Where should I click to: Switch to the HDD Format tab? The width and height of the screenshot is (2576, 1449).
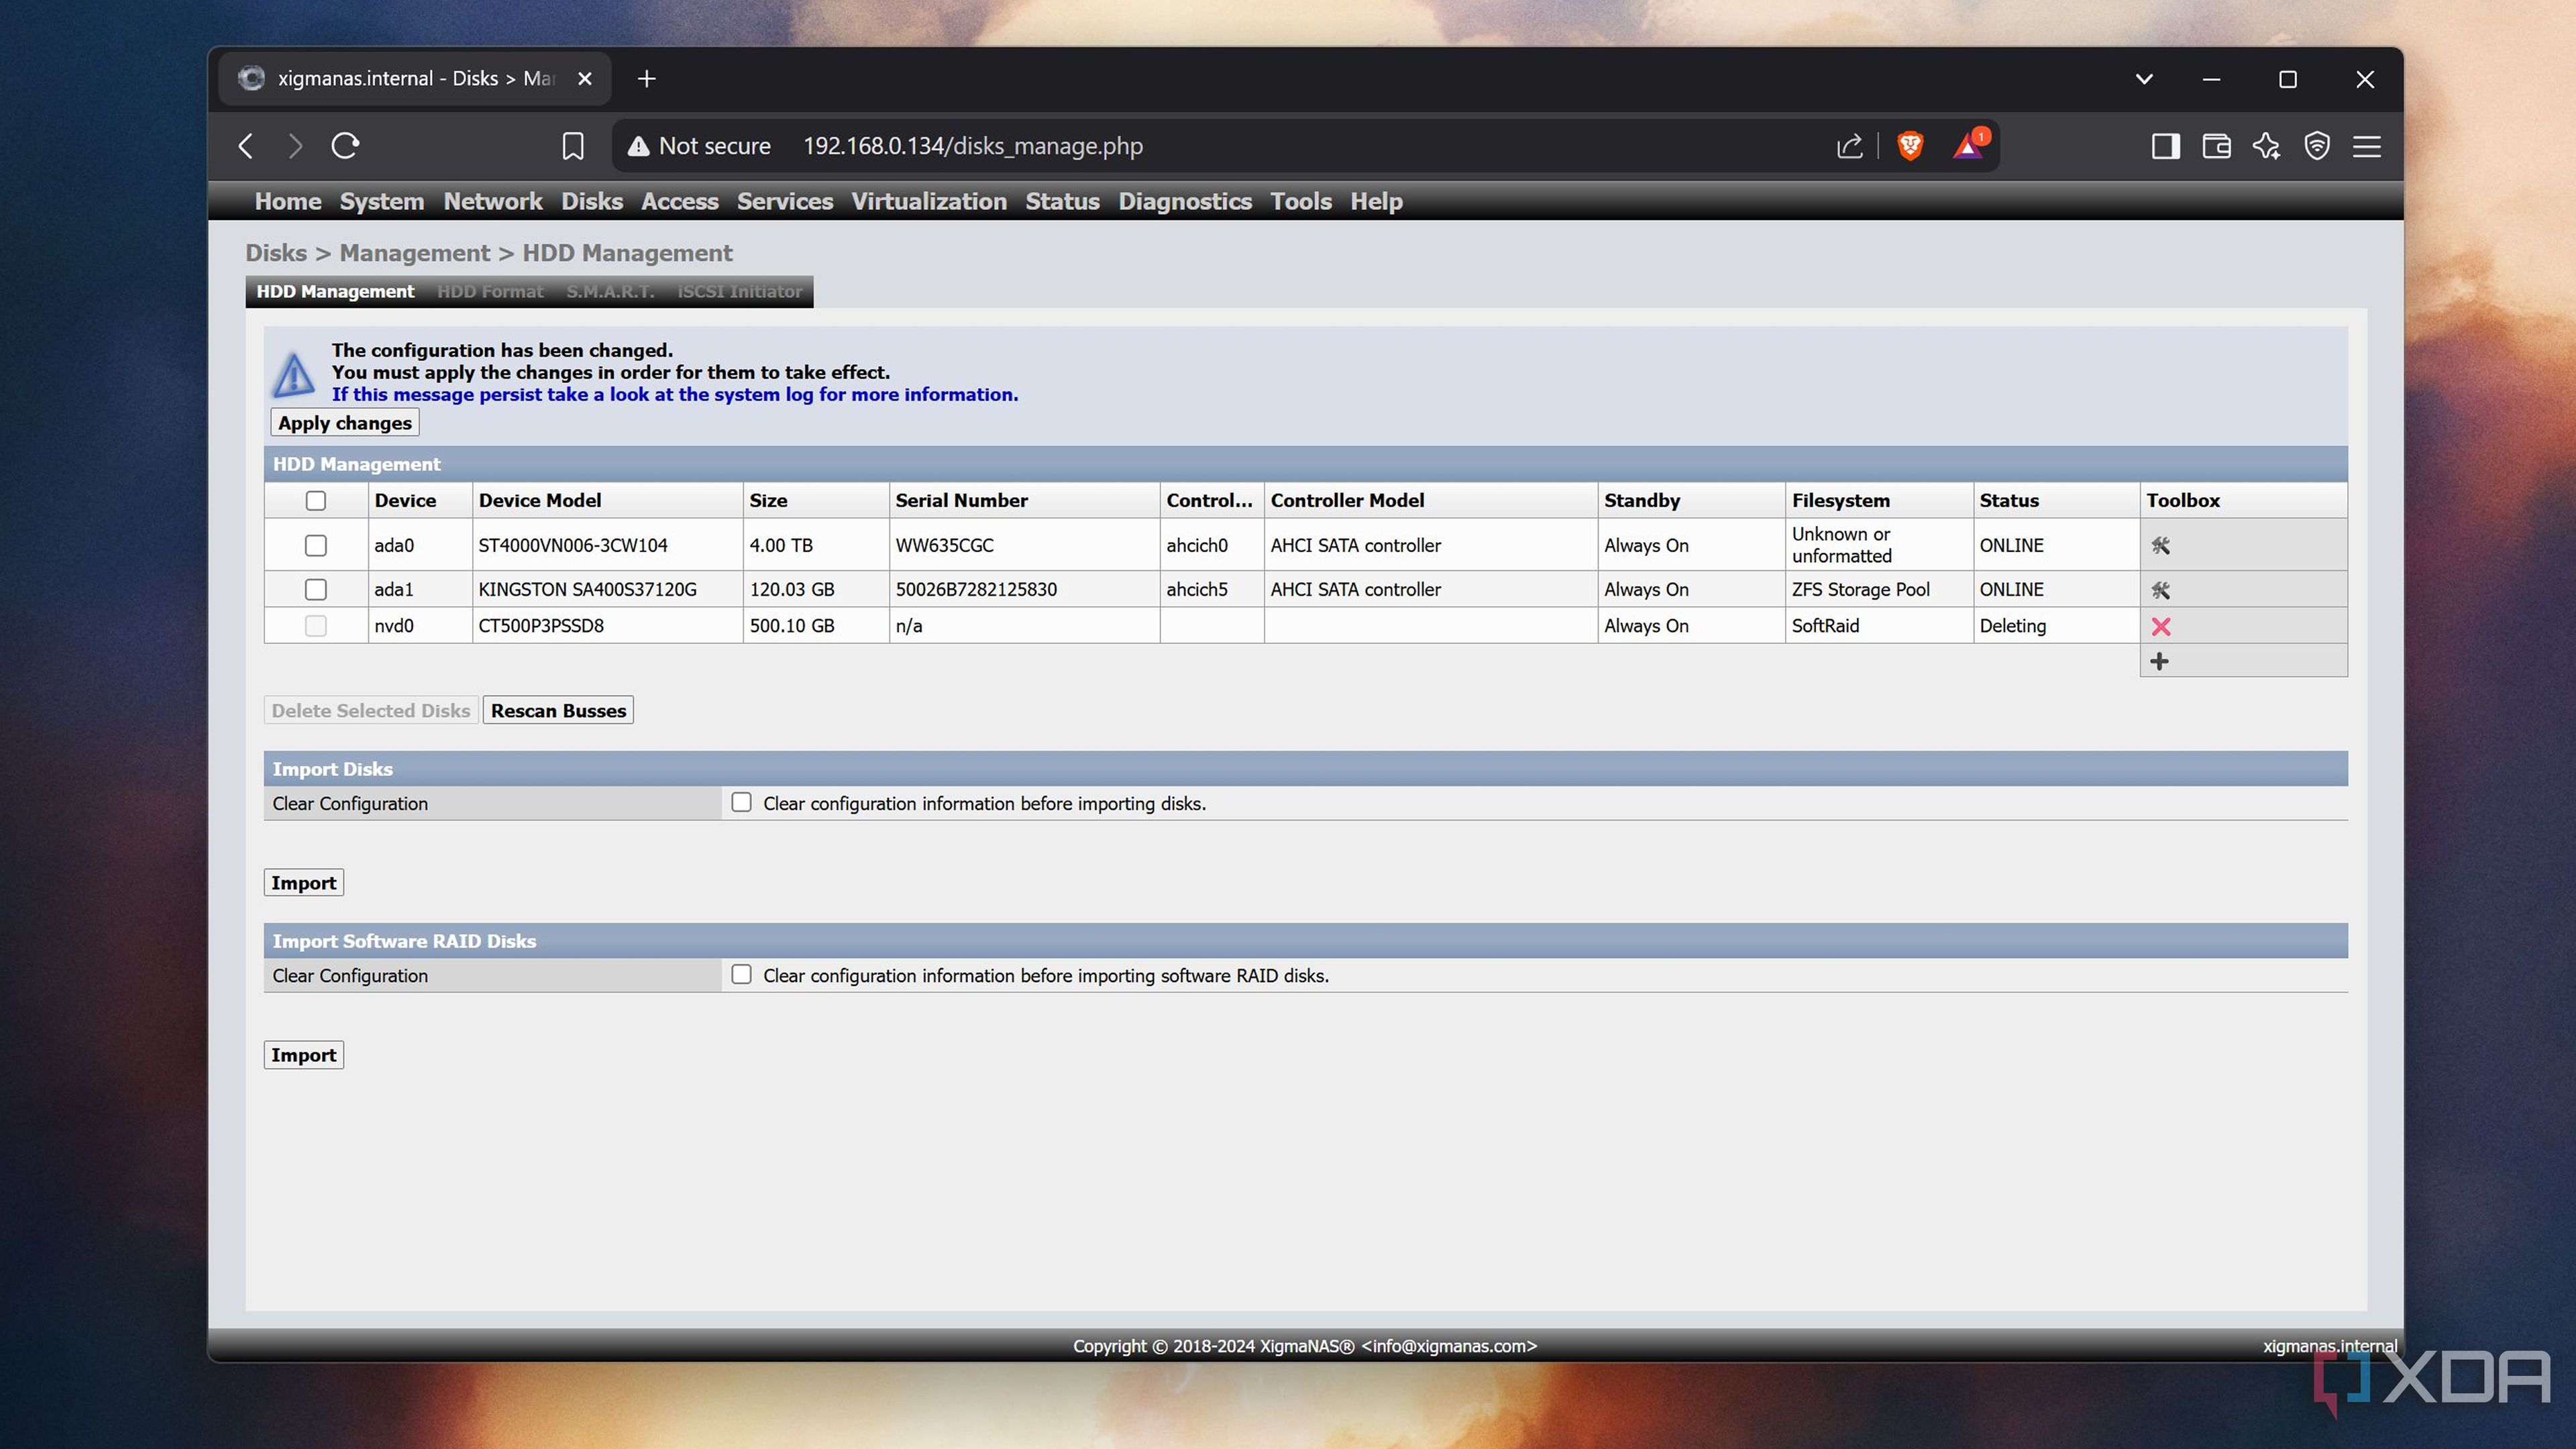point(490,292)
